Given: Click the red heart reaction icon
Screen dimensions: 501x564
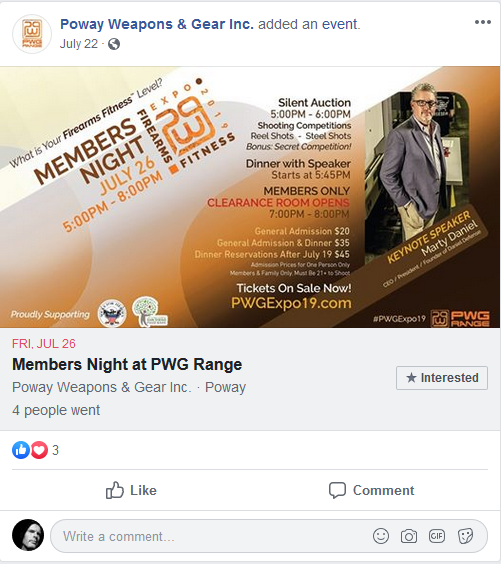Looking at the screenshot, I should point(39,450).
